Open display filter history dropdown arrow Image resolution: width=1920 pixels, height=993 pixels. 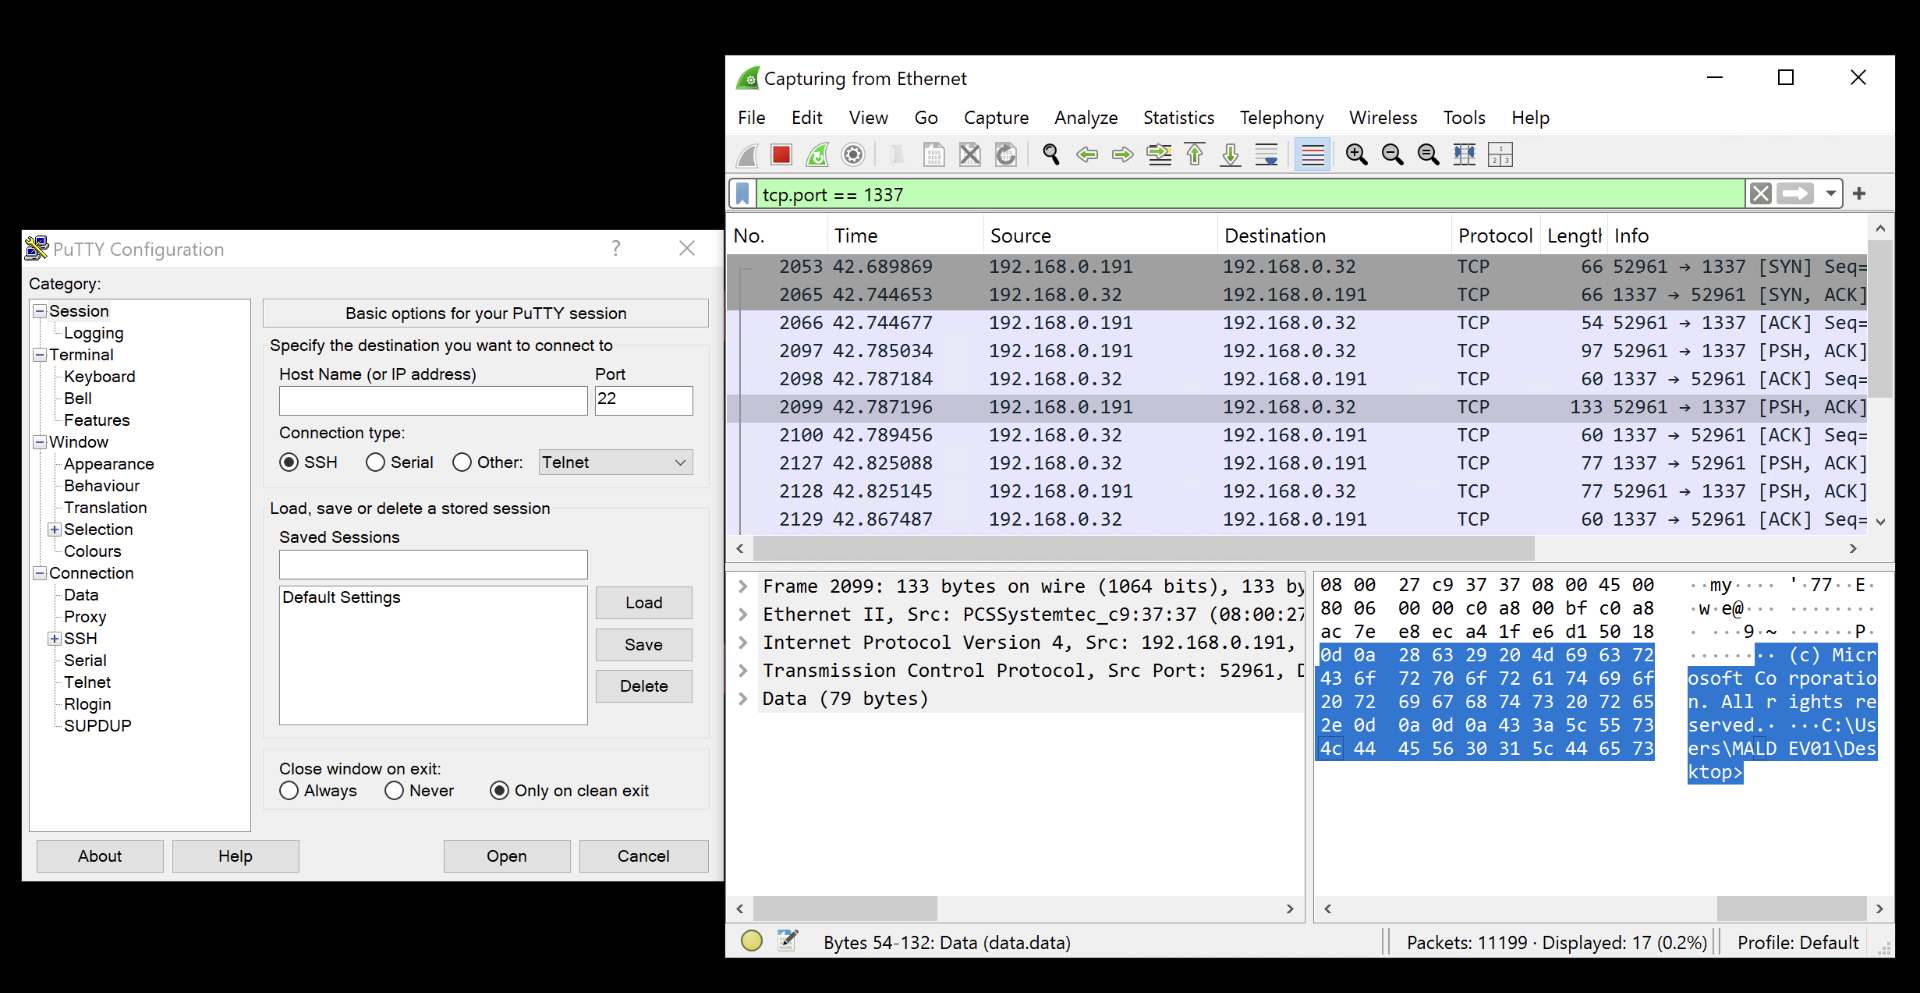click(x=1831, y=194)
